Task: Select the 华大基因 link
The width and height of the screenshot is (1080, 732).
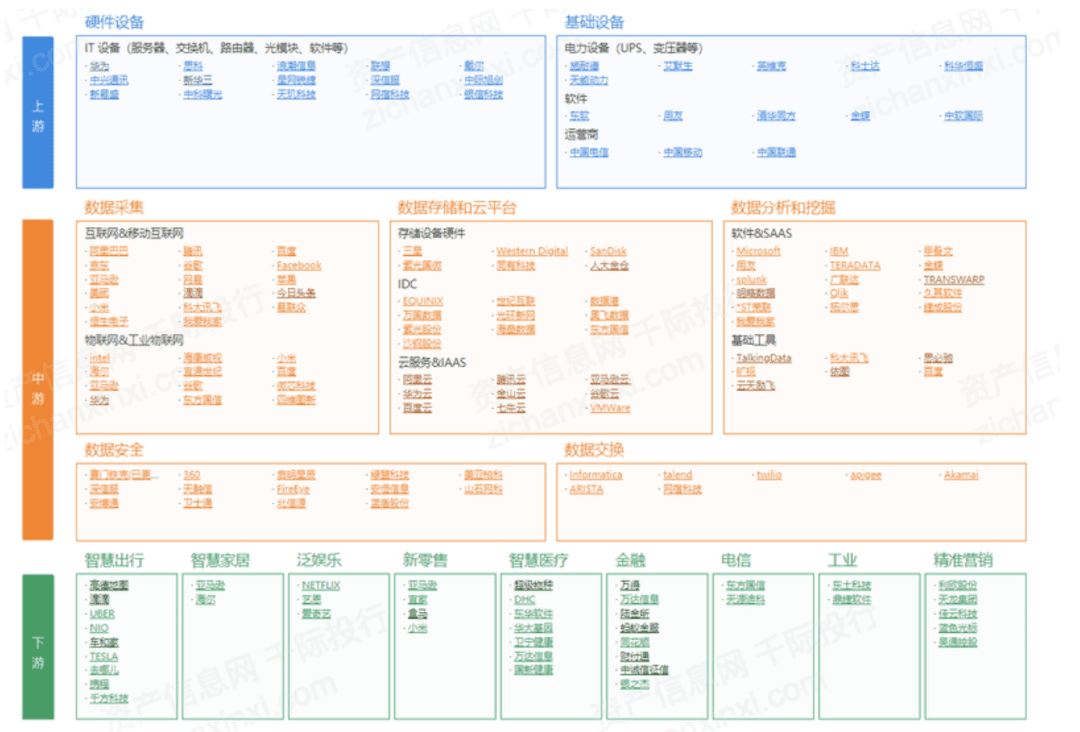Action: tap(533, 629)
